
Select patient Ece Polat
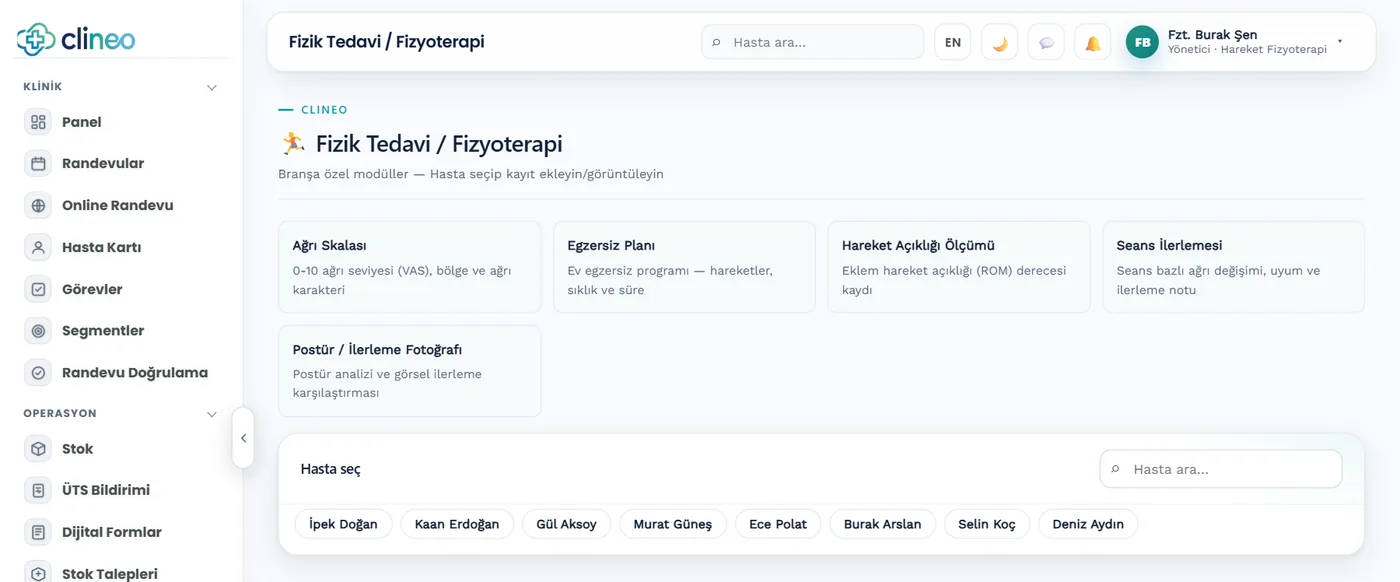(x=778, y=524)
